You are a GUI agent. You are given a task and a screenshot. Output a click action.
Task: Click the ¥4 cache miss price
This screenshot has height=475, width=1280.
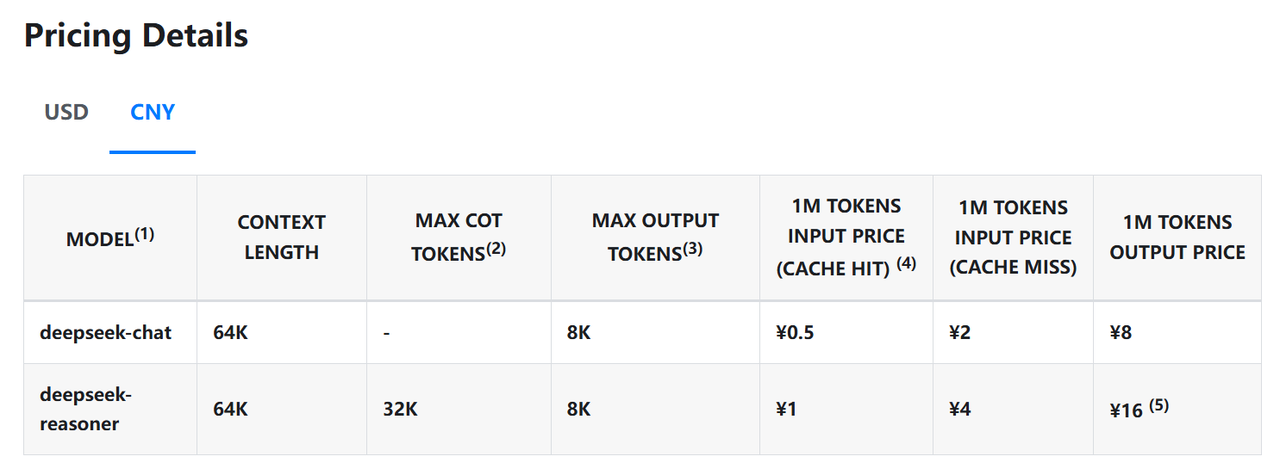click(x=1013, y=409)
